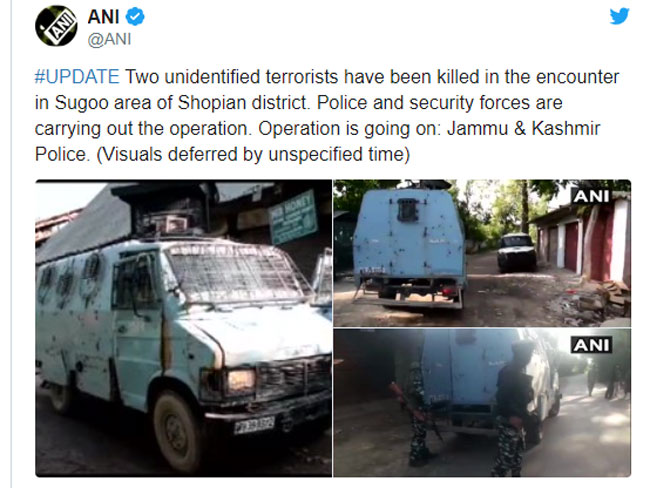
Task: Click the Twitter bird logo
Action: pyautogui.click(x=619, y=17)
